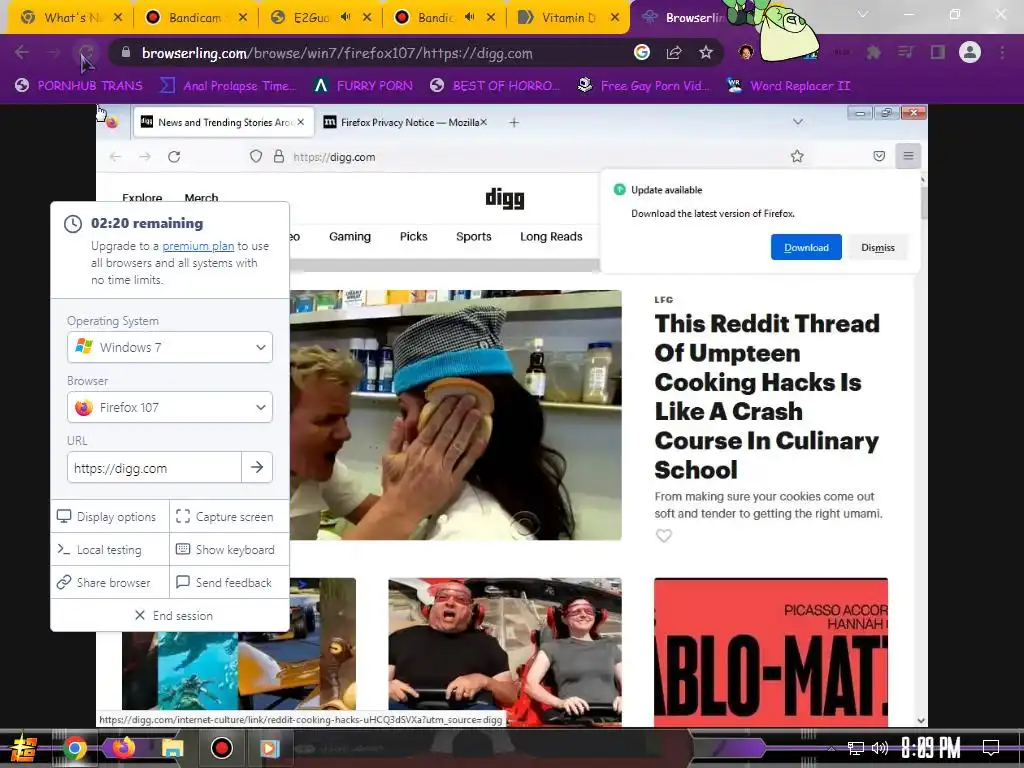End session in Browserling panel
This screenshot has width=1024, height=768.
pos(173,615)
